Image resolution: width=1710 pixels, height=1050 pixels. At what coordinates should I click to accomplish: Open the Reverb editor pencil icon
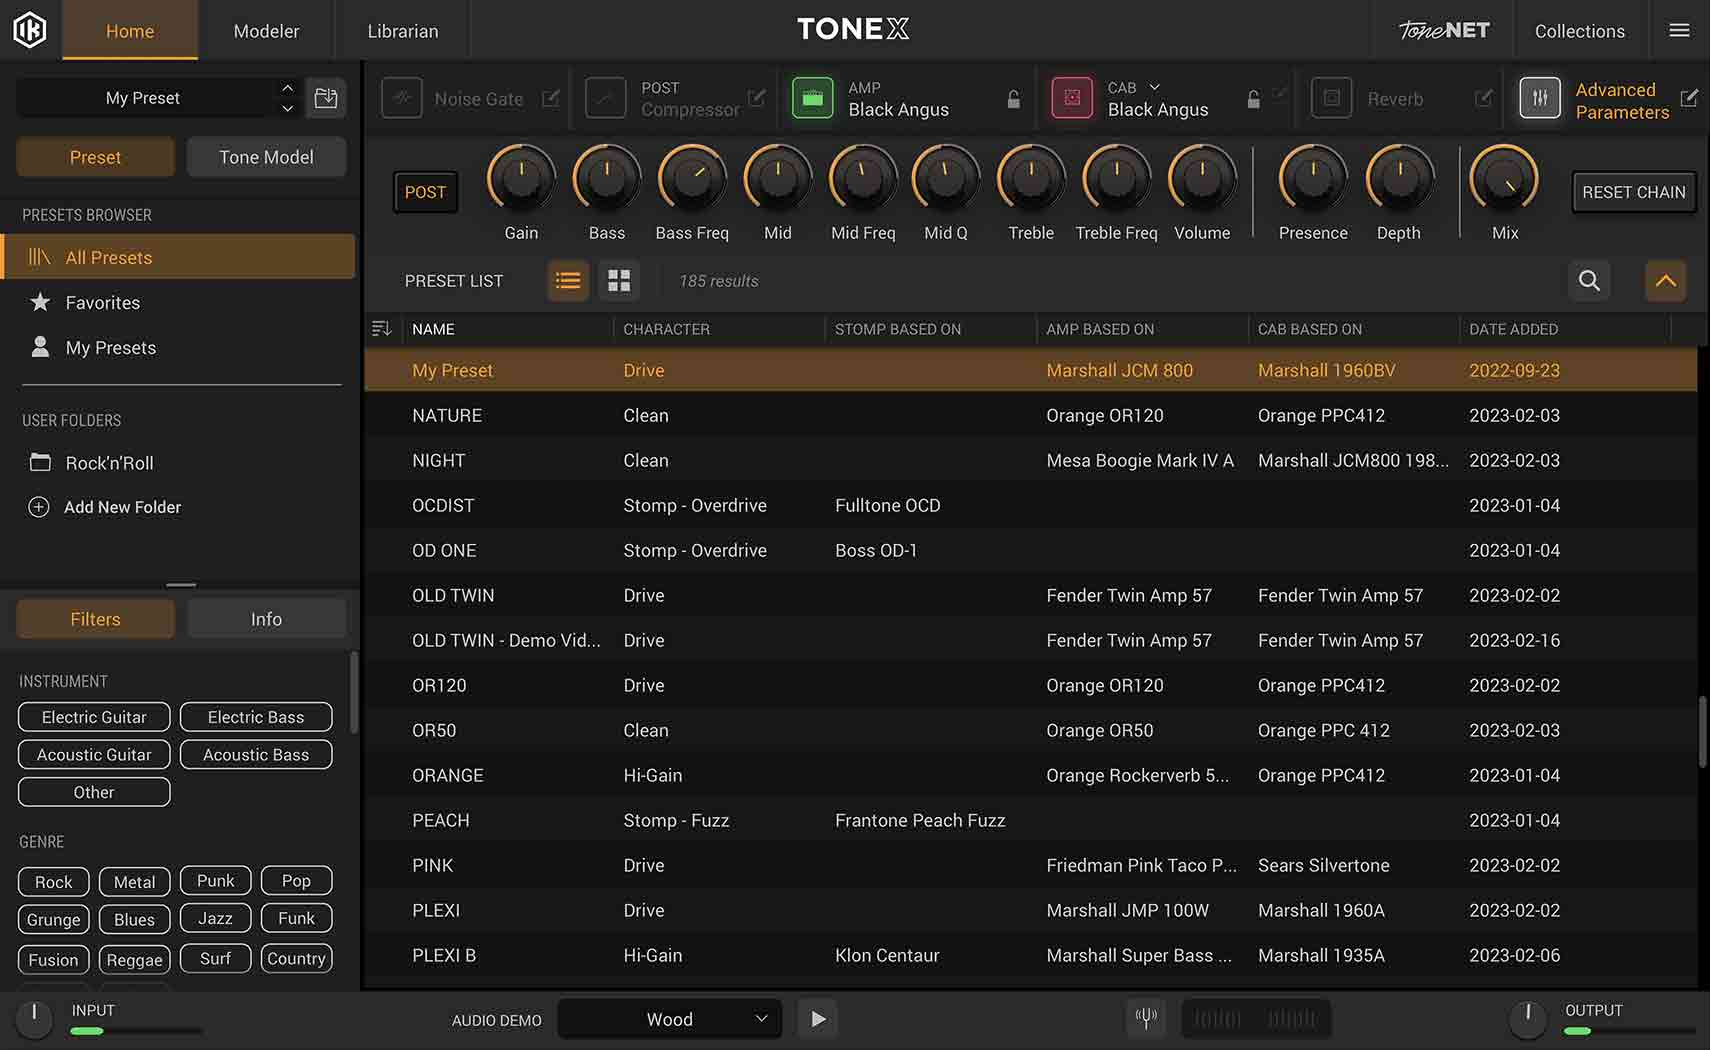click(x=1484, y=98)
